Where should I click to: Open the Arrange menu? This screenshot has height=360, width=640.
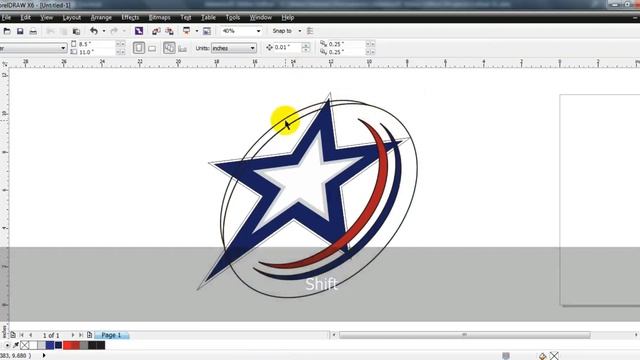tap(101, 18)
